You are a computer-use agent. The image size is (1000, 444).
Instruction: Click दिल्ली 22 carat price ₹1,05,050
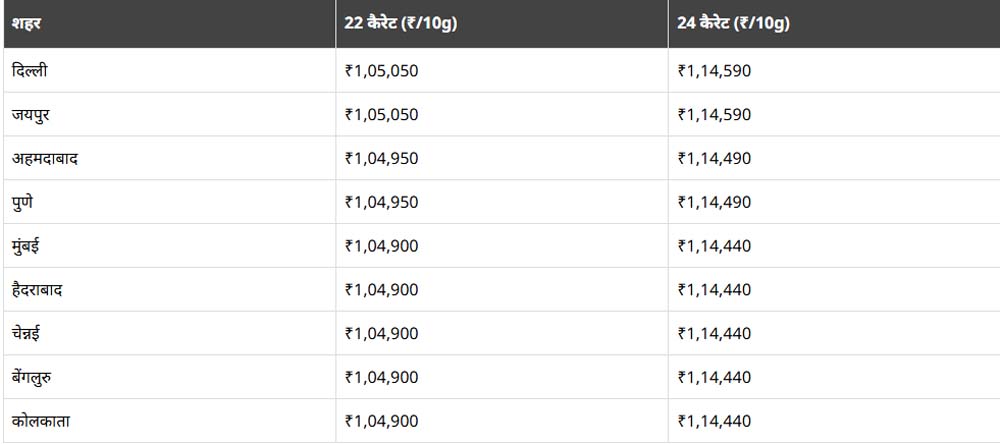pyautogui.click(x=381, y=71)
